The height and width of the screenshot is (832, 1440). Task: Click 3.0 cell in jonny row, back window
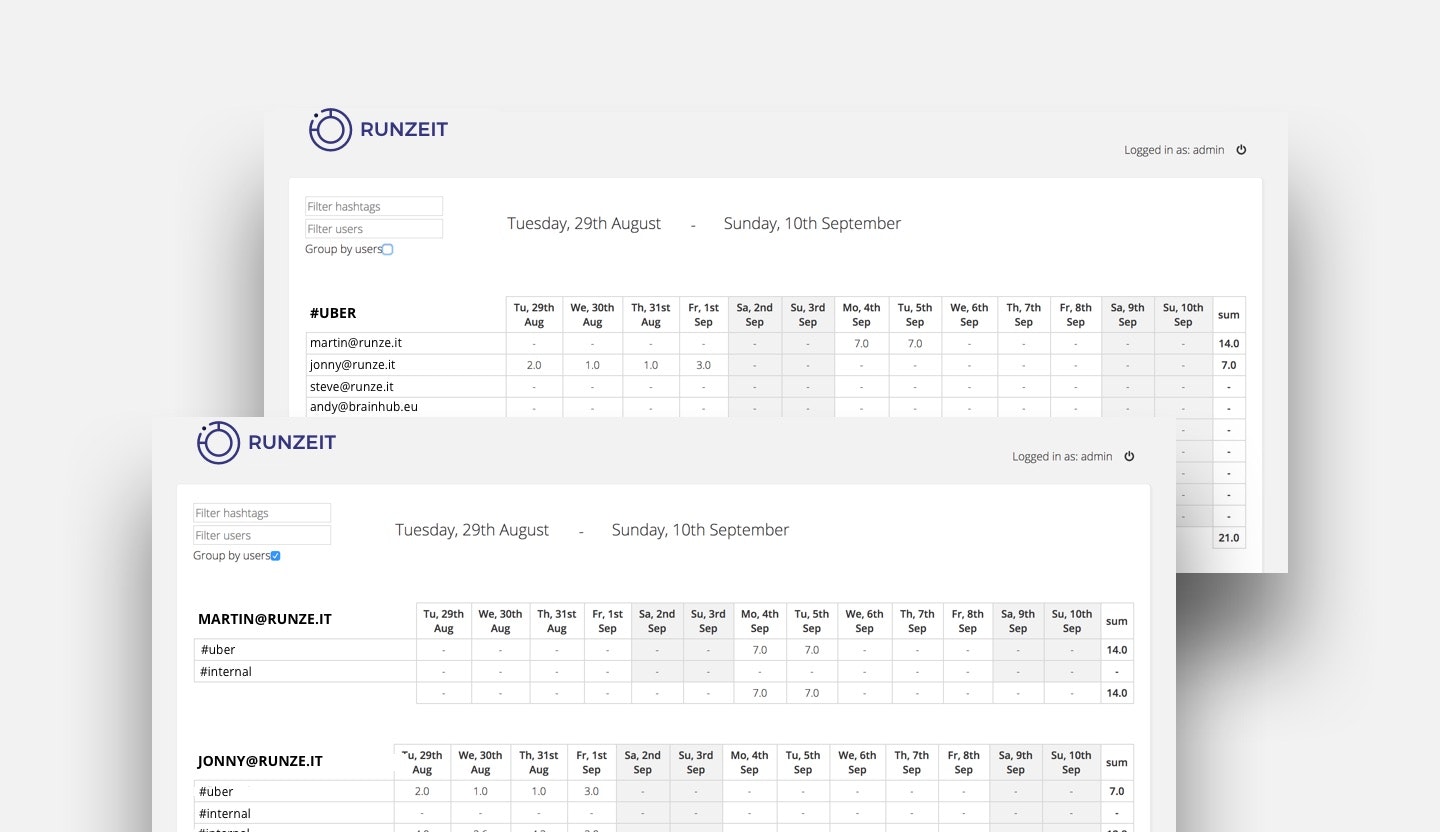(x=703, y=365)
